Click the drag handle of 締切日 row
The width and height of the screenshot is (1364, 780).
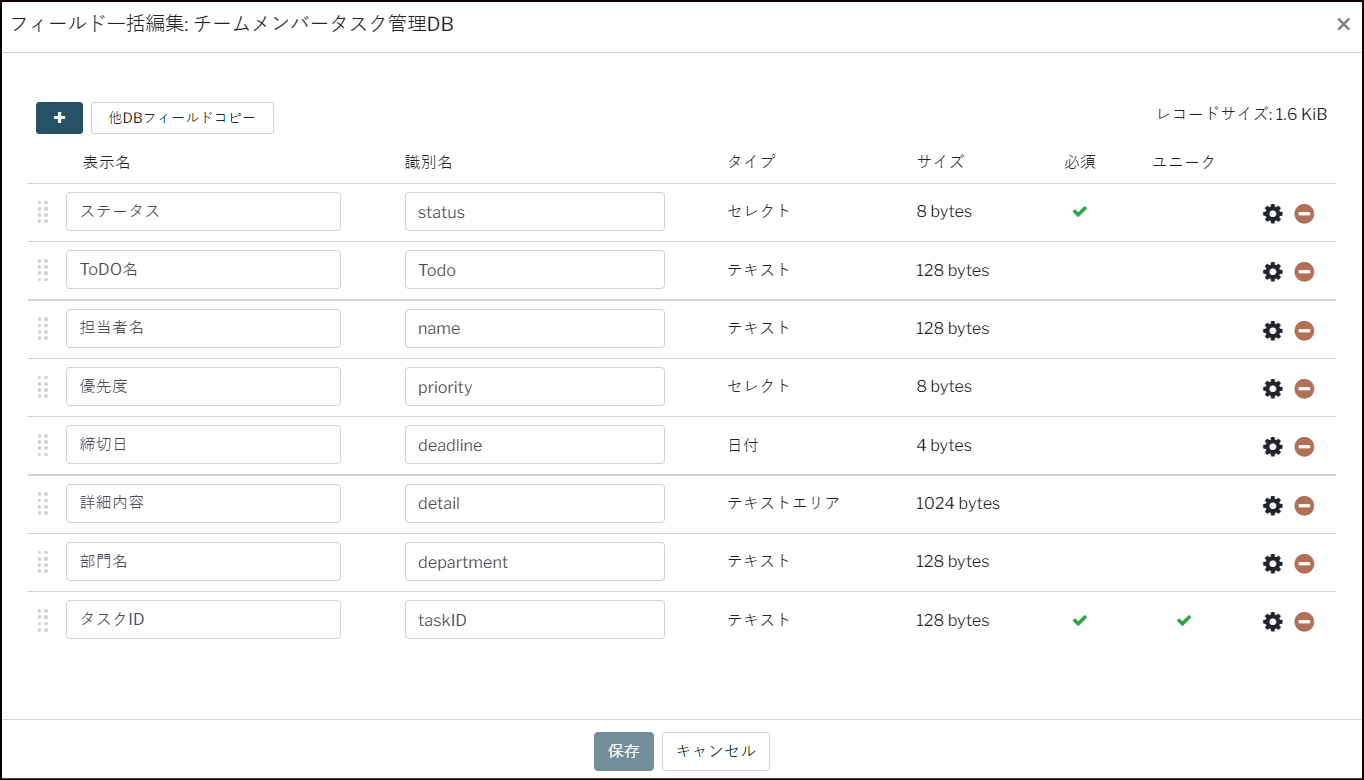43,445
